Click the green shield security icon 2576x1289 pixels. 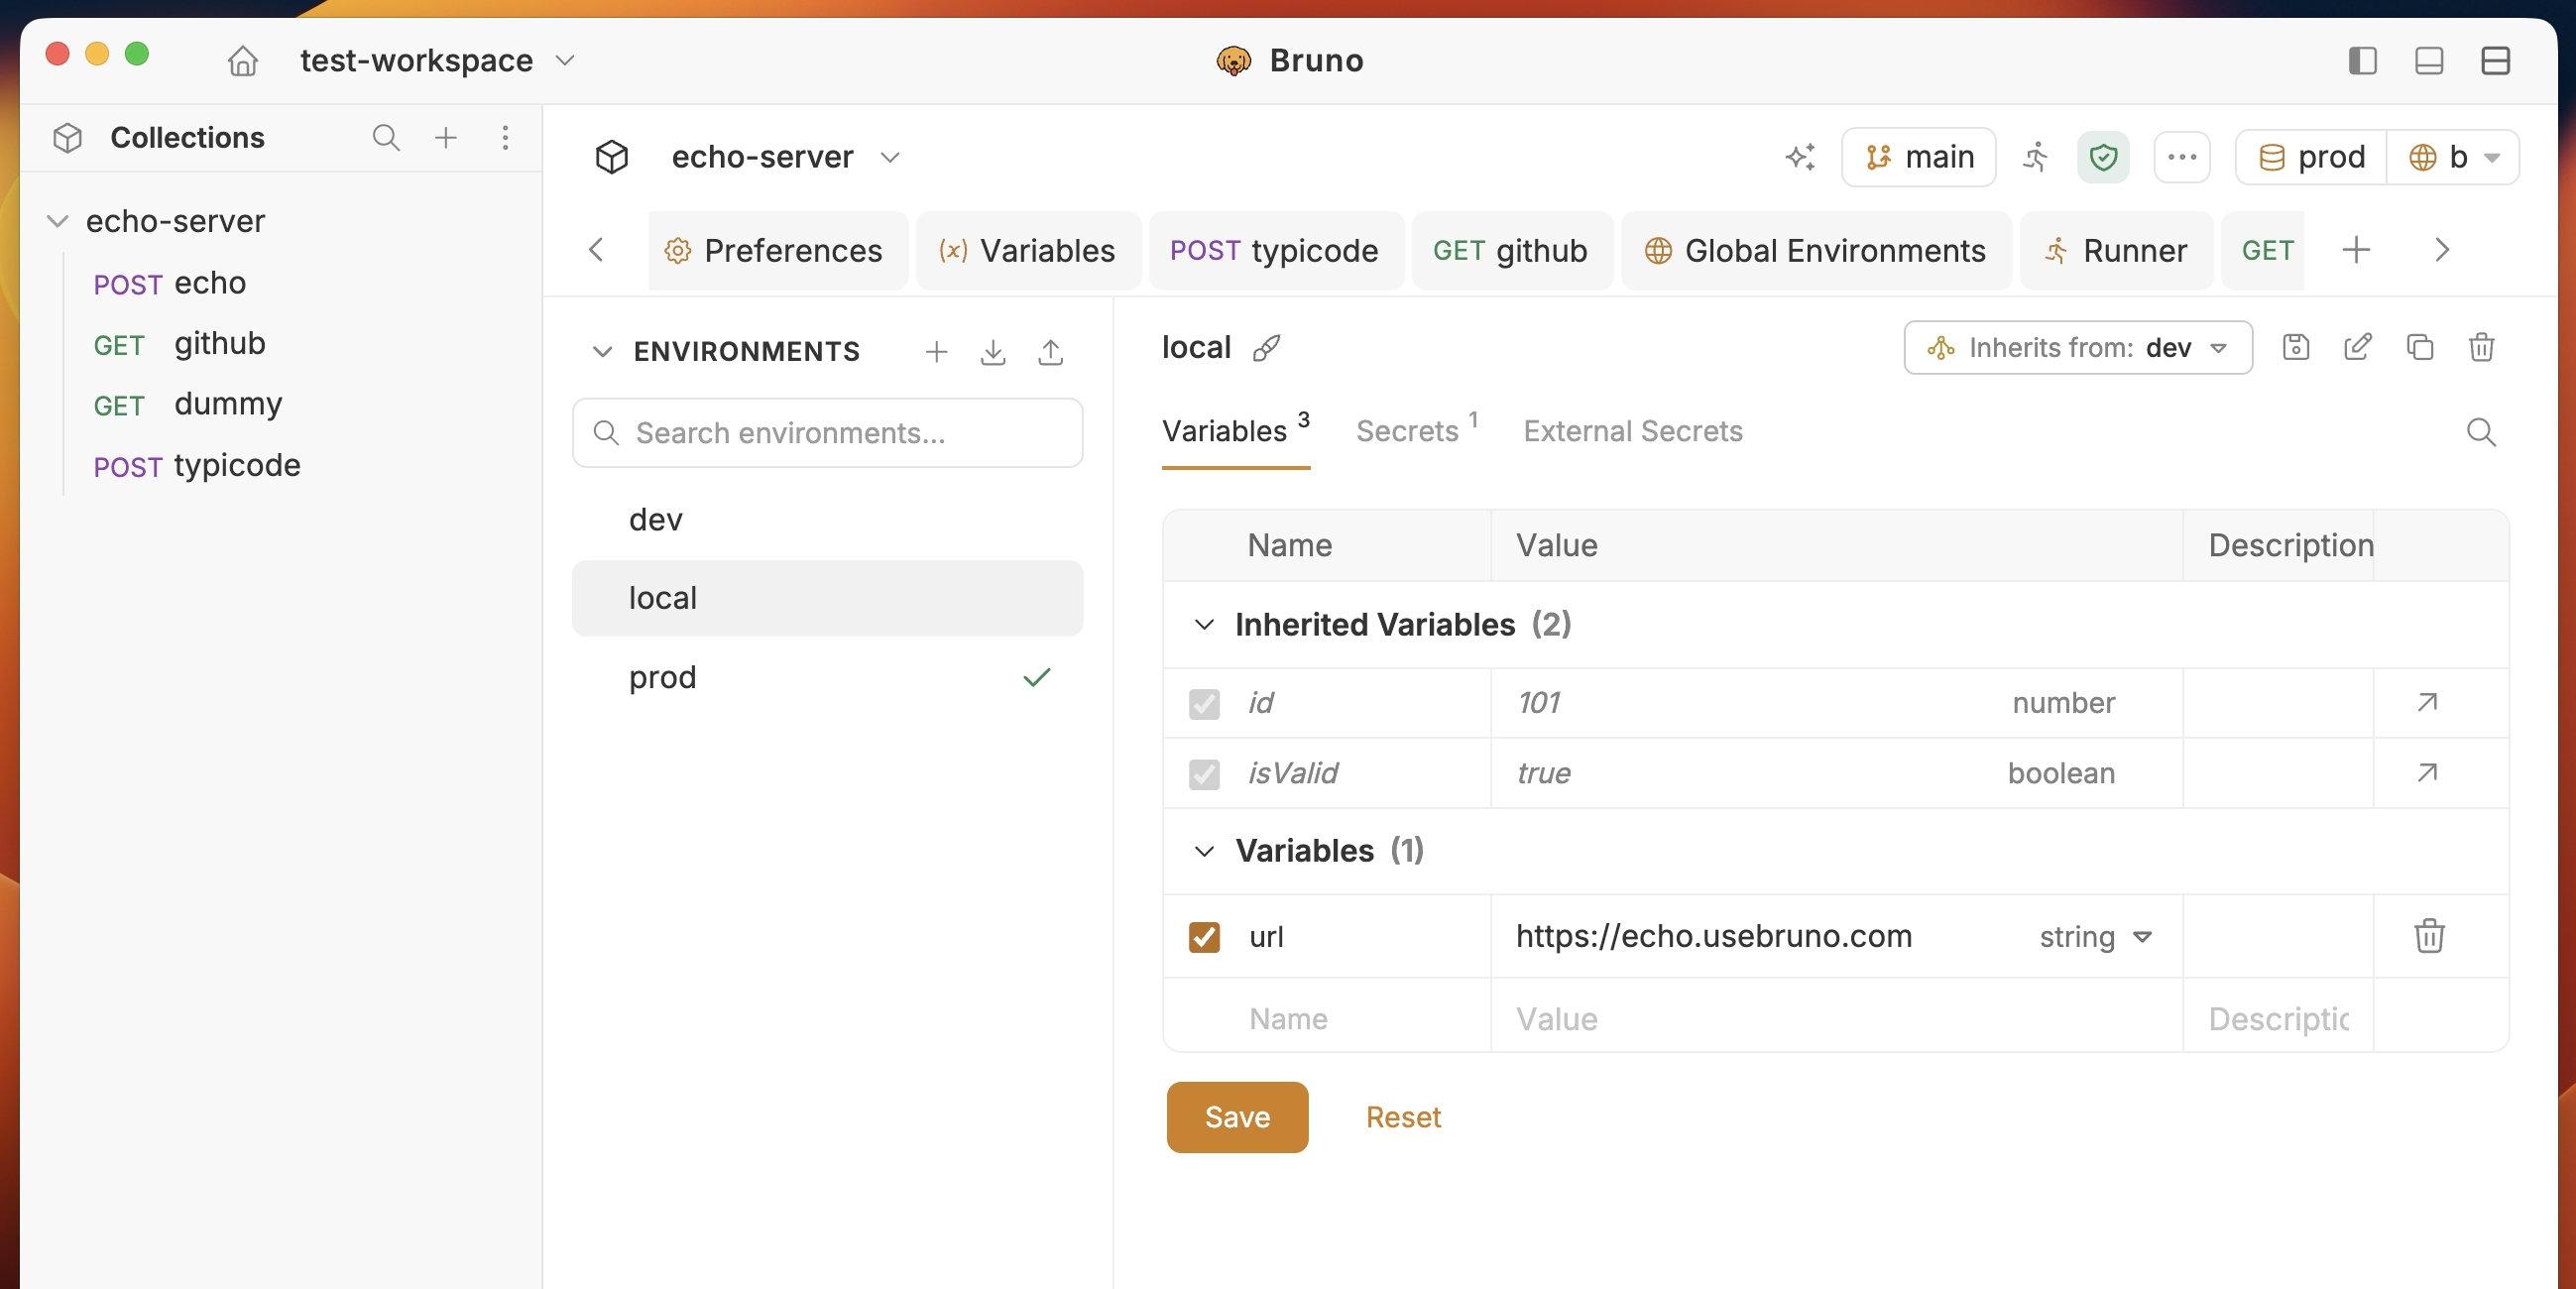point(2103,157)
